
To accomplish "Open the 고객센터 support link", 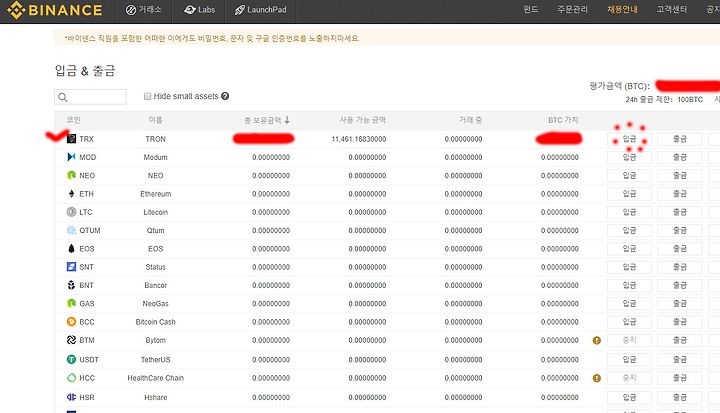I will (x=672, y=9).
